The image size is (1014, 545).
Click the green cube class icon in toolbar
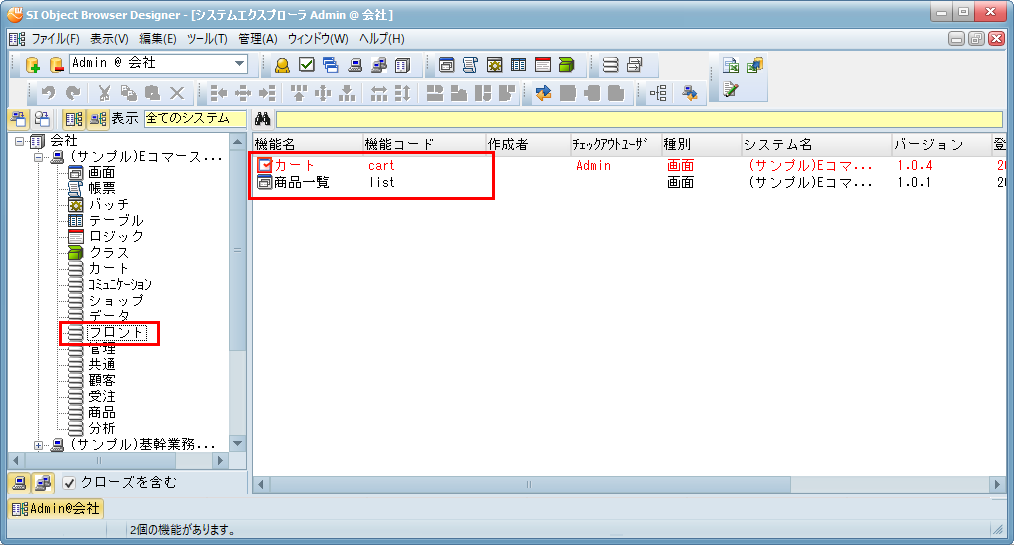point(567,66)
